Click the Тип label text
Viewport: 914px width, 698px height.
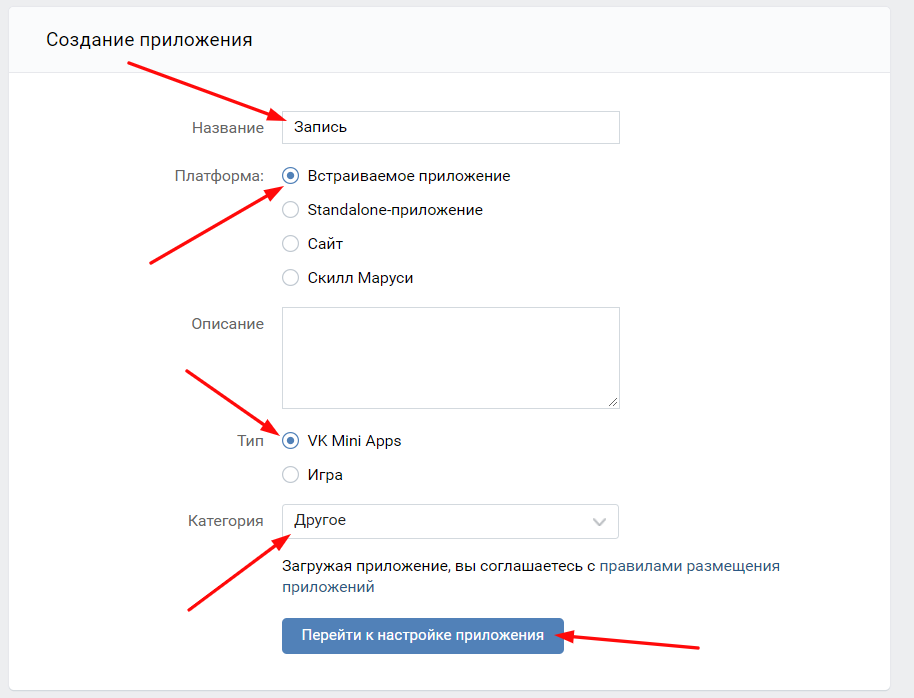[x=250, y=441]
